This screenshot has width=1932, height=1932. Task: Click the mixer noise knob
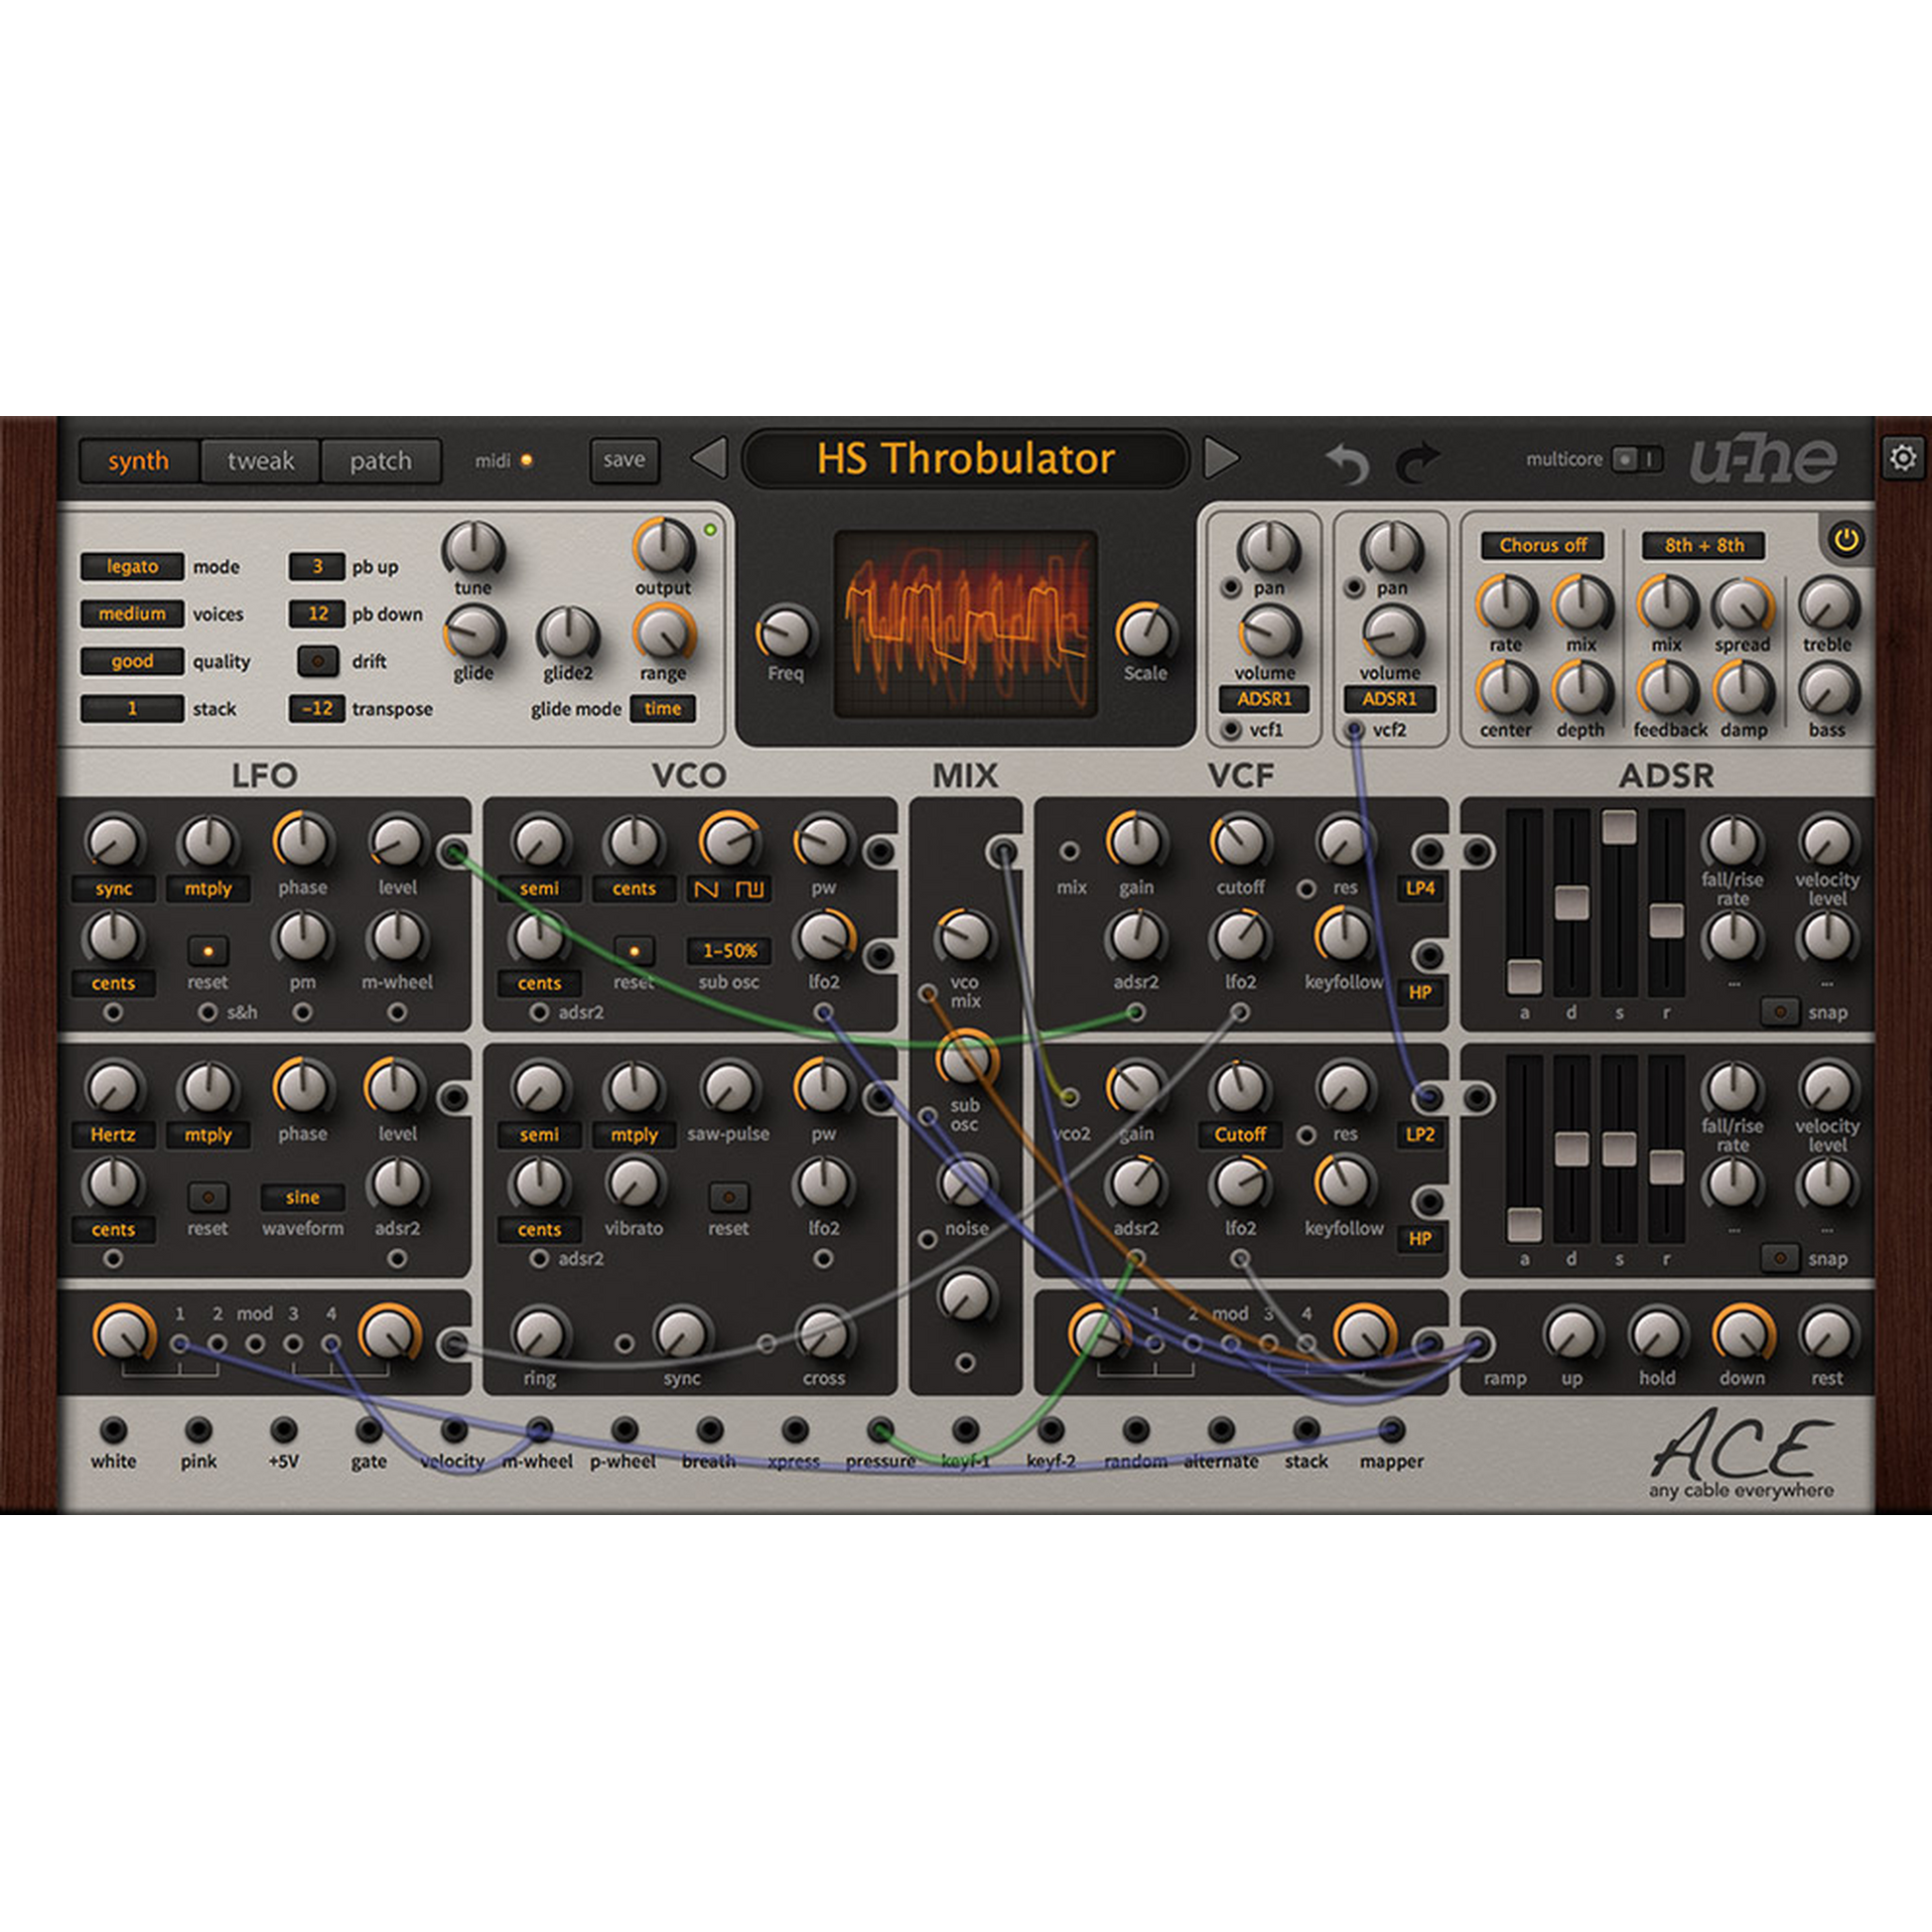point(965,1181)
